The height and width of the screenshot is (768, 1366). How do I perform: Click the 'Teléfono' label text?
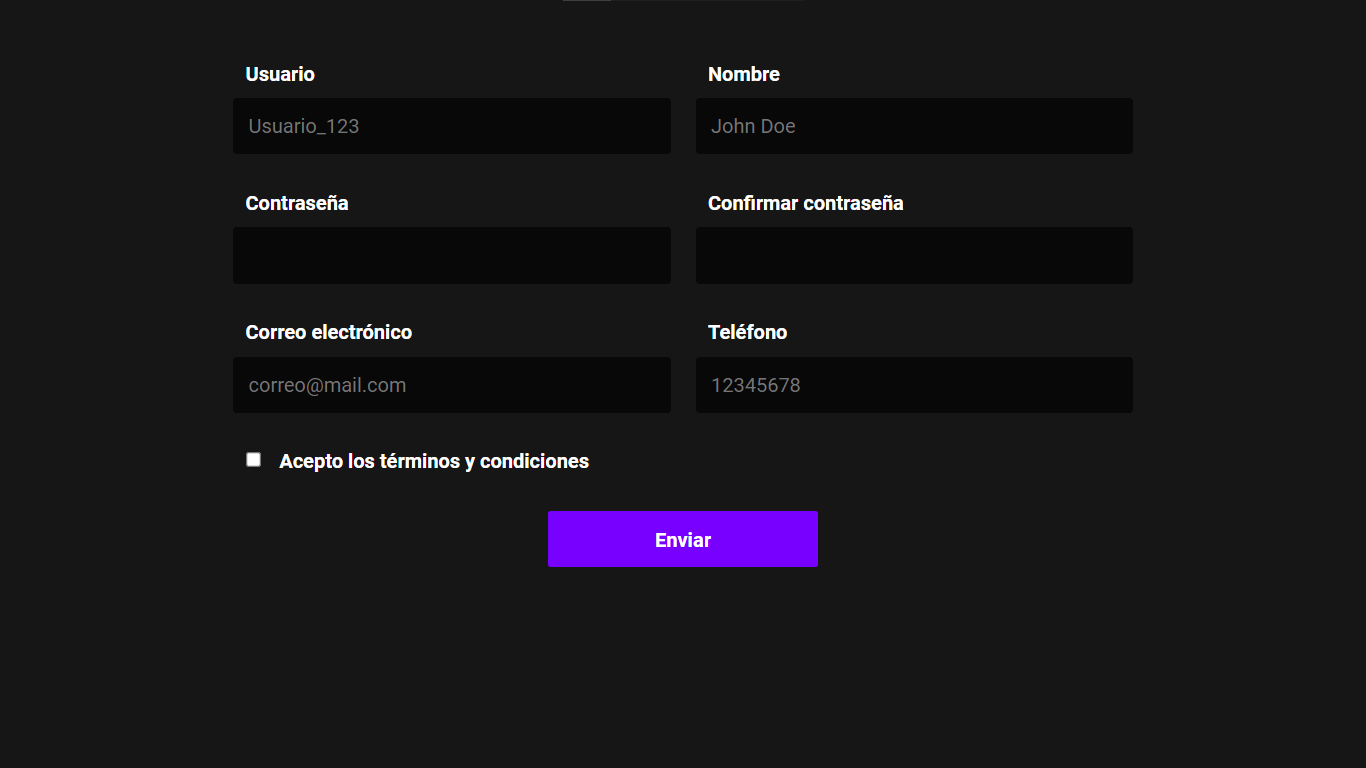747,332
